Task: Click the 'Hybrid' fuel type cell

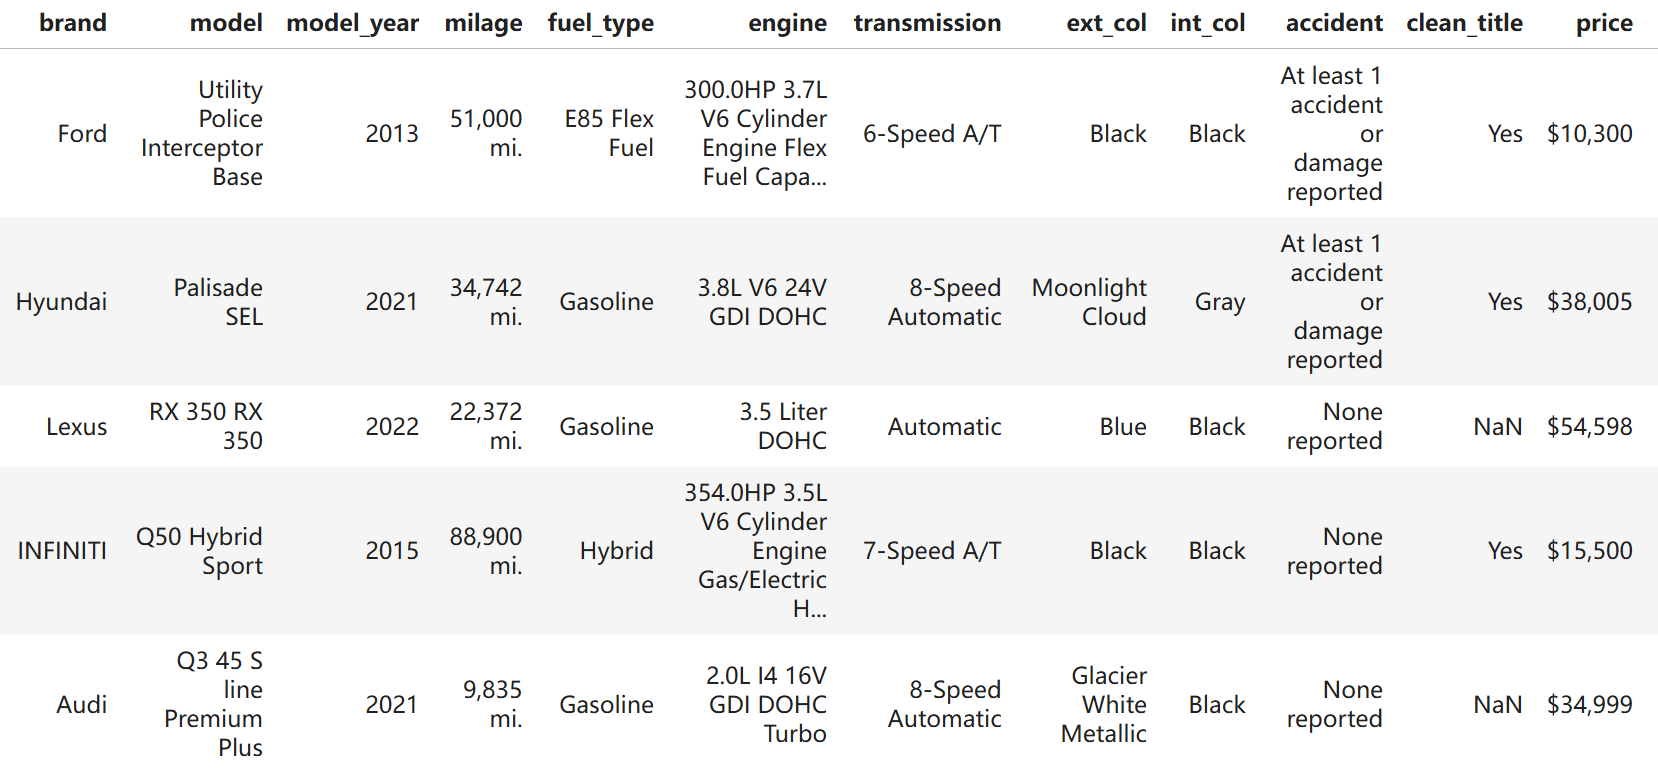Action: [x=616, y=551]
